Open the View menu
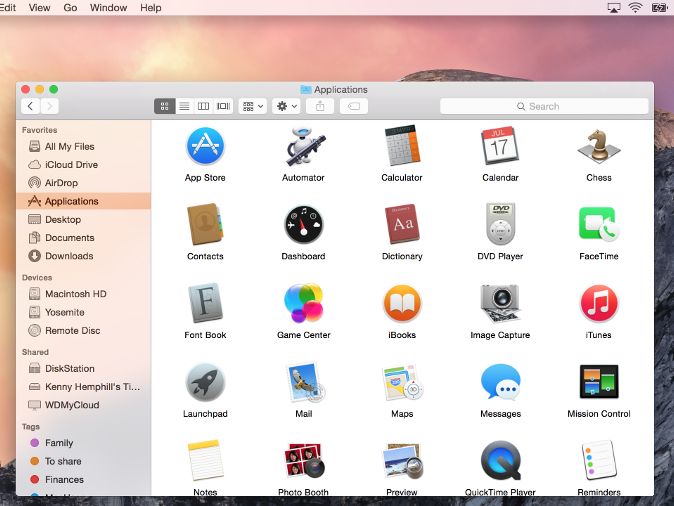This screenshot has height=506, width=674. 40,8
